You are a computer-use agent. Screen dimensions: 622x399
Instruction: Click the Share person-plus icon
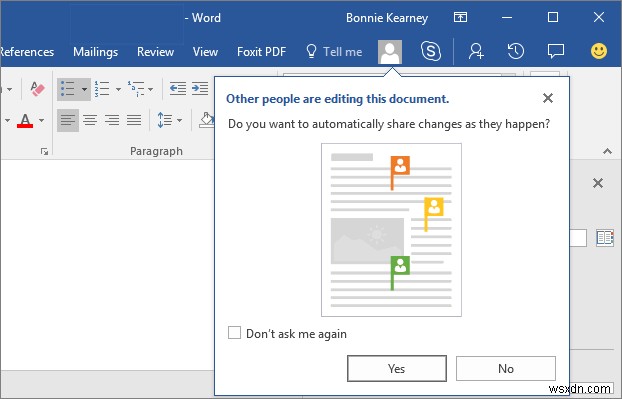[476, 52]
